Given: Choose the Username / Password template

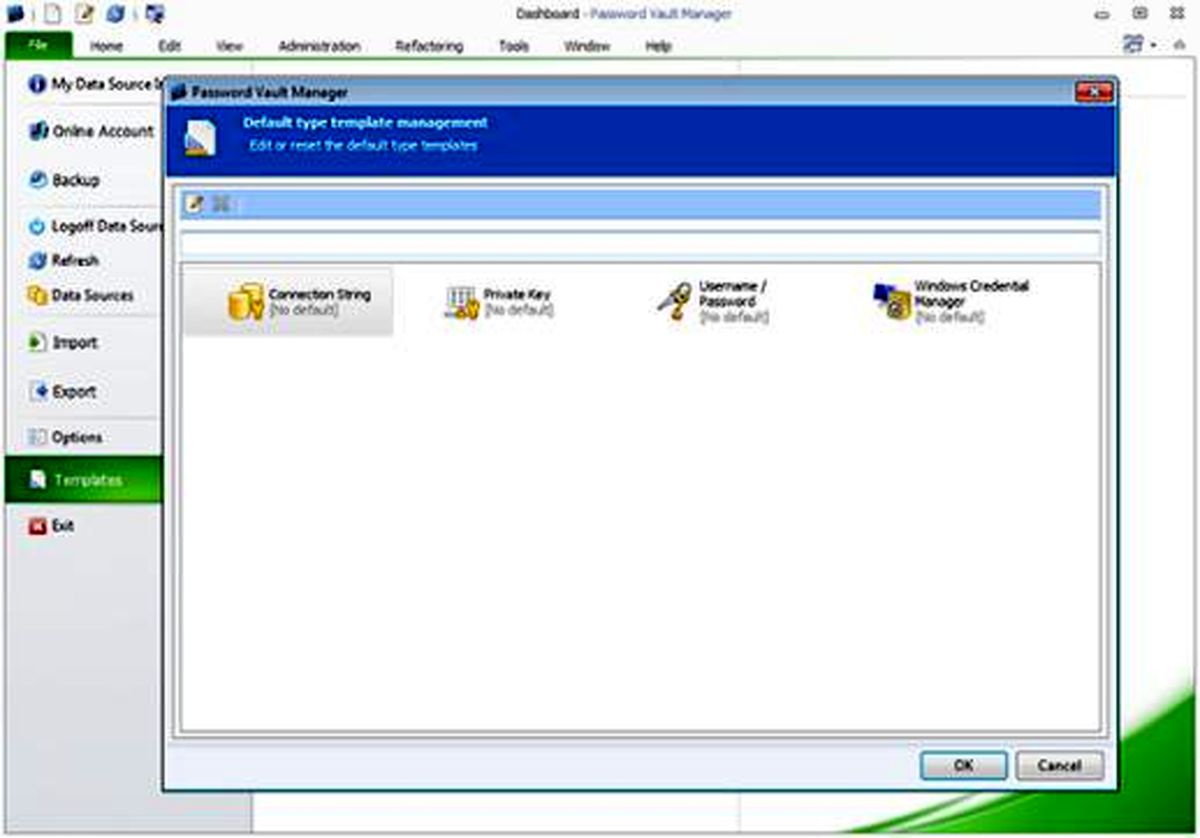Looking at the screenshot, I should coord(675,301).
